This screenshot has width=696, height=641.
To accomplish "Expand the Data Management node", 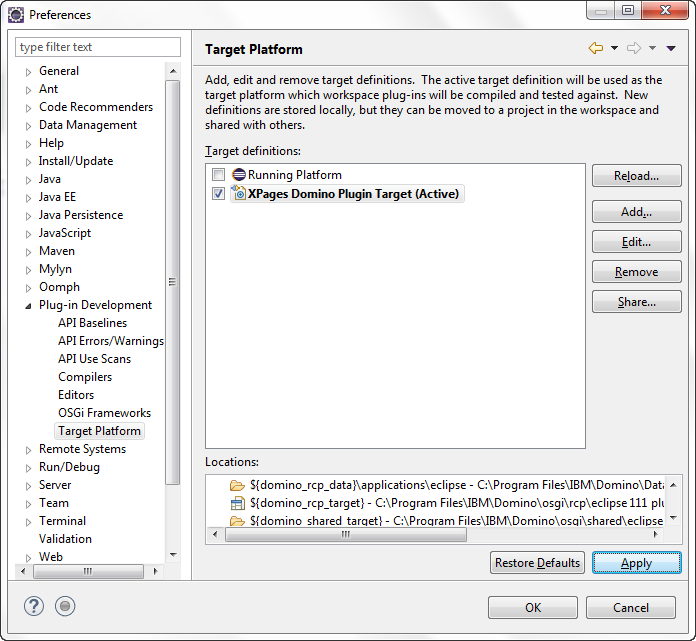I will tap(28, 126).
